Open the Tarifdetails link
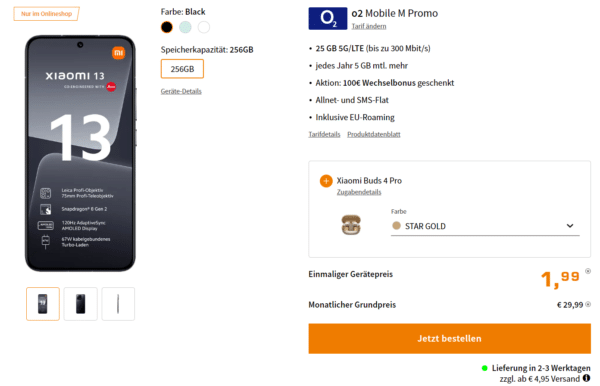600x386 pixels. point(324,134)
